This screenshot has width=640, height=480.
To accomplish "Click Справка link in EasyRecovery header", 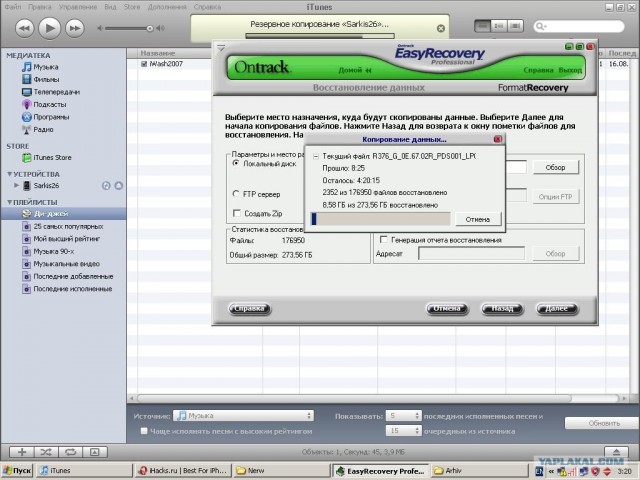I will coord(538,70).
